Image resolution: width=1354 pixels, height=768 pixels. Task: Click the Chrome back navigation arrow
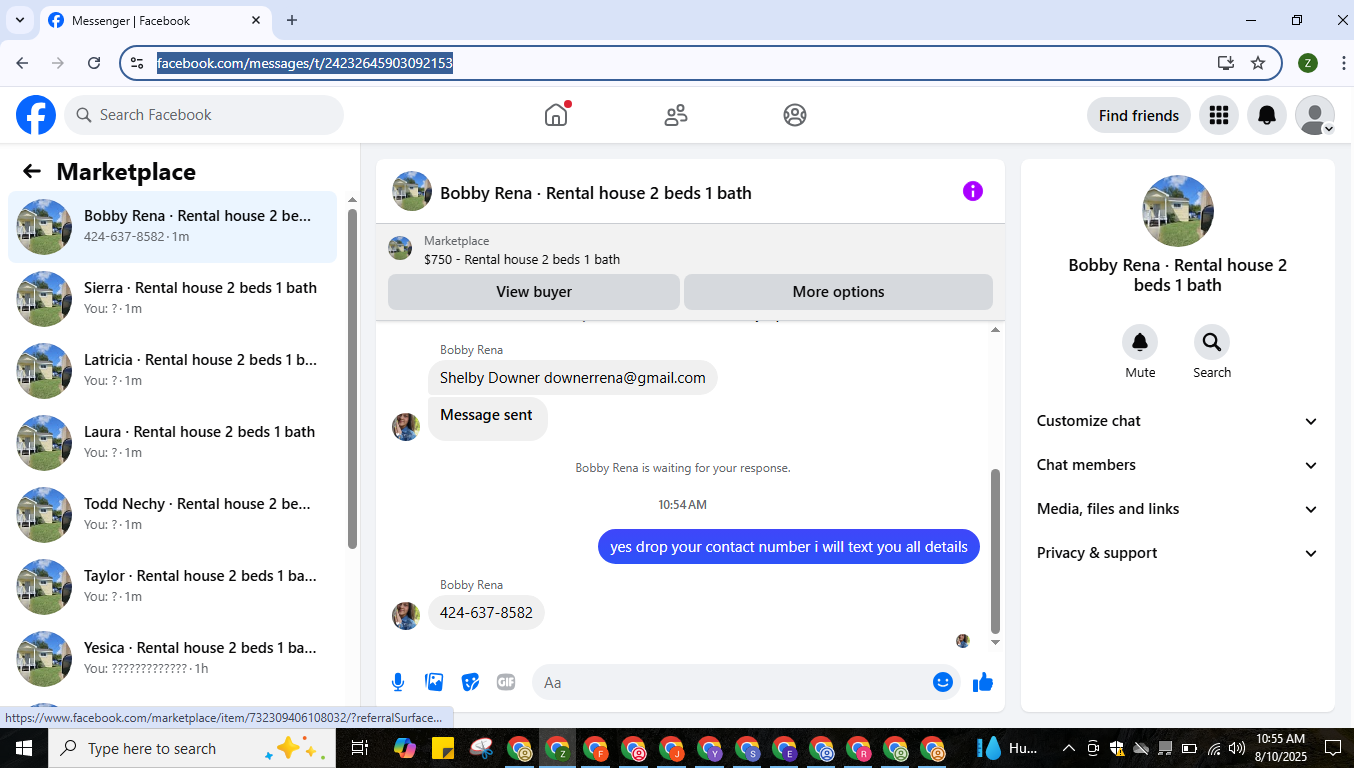22,62
